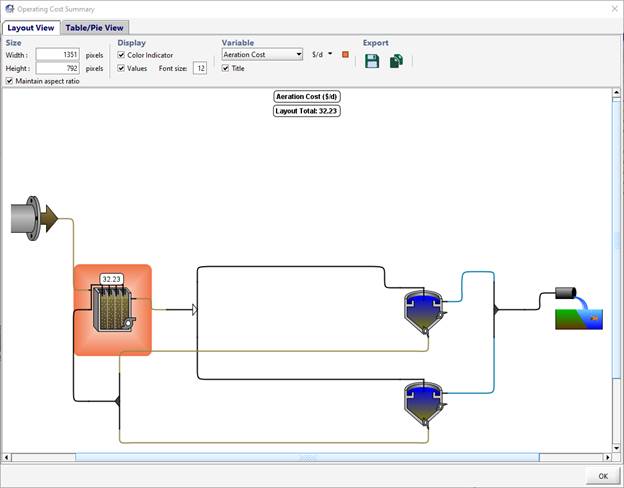Click the return sludge combiner node

pos(117,401)
